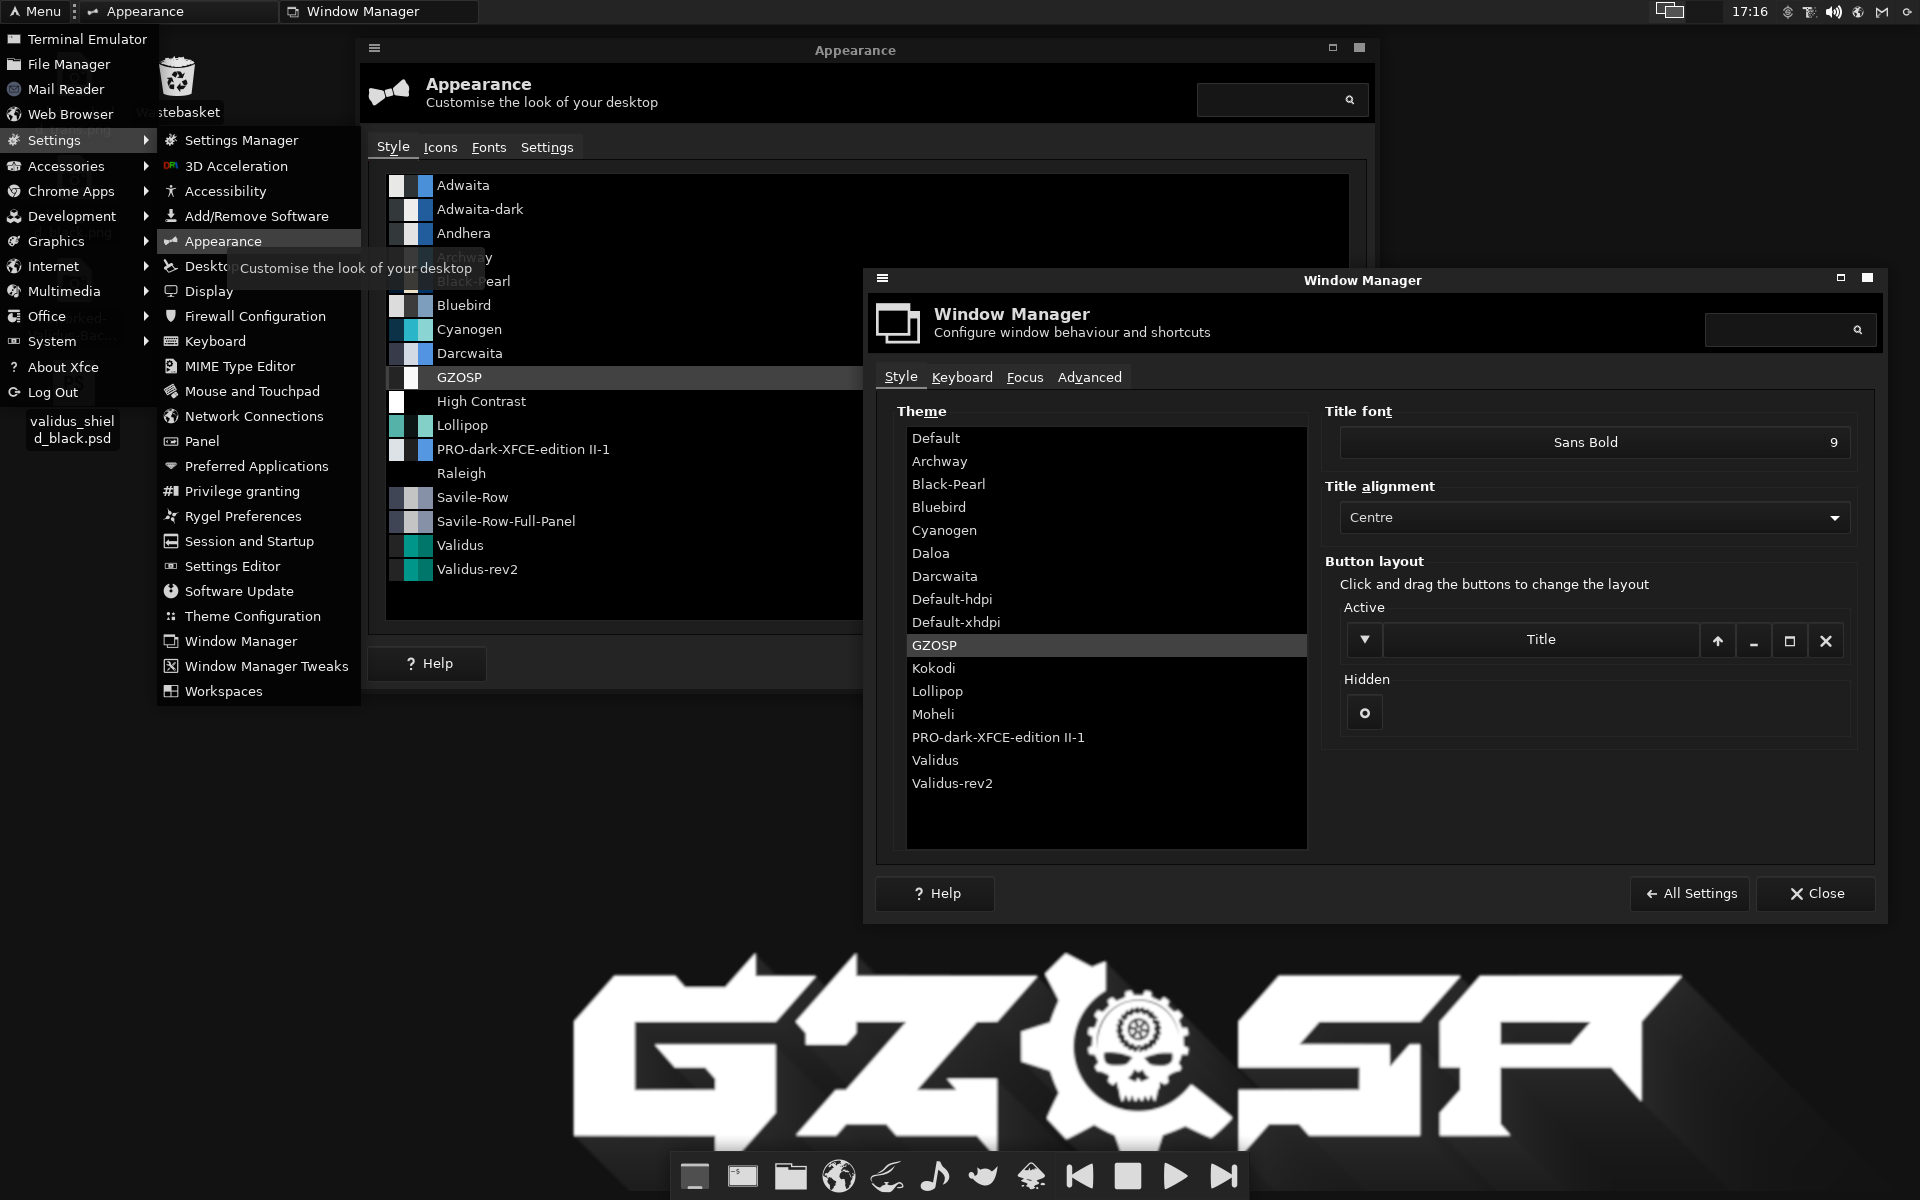
Task: Open Show Desktop icon in the dock
Action: click(x=695, y=1176)
